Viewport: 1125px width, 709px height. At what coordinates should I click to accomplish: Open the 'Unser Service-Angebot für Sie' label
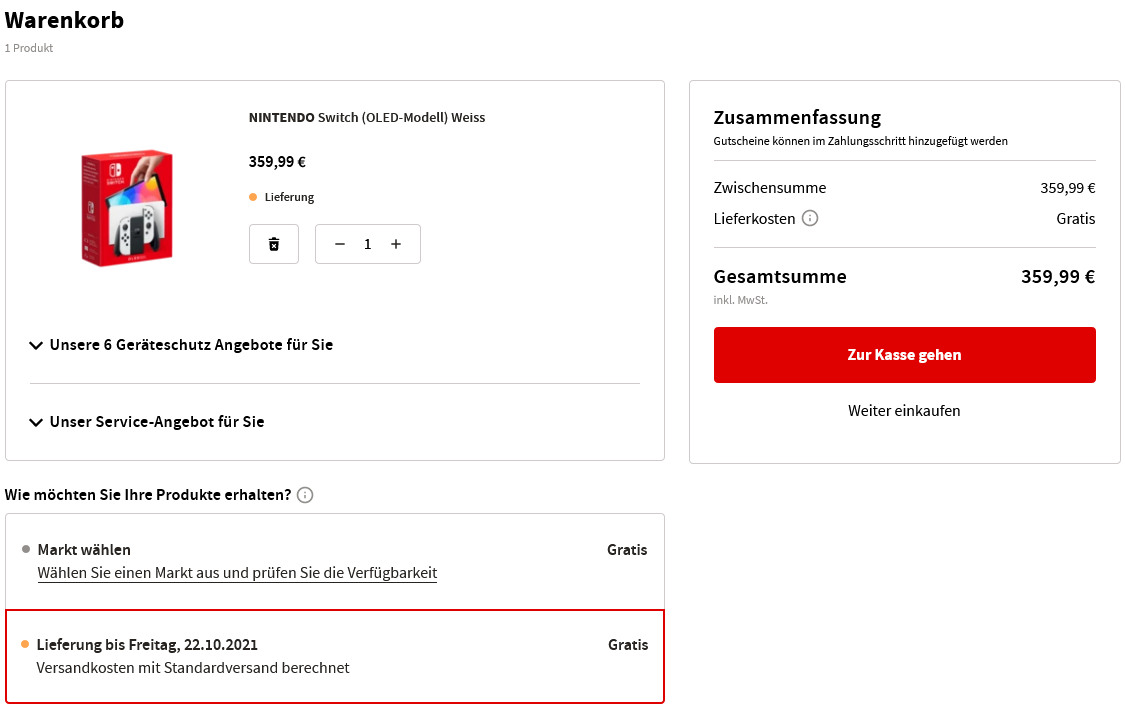tap(157, 422)
